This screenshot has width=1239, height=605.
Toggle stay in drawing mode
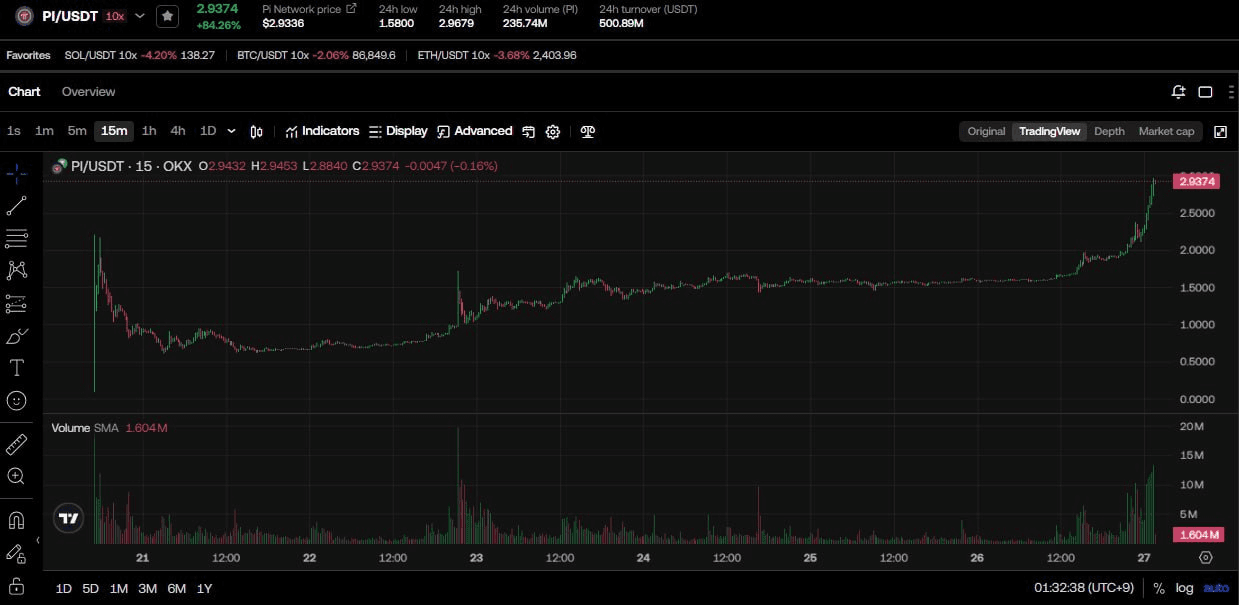point(16,552)
